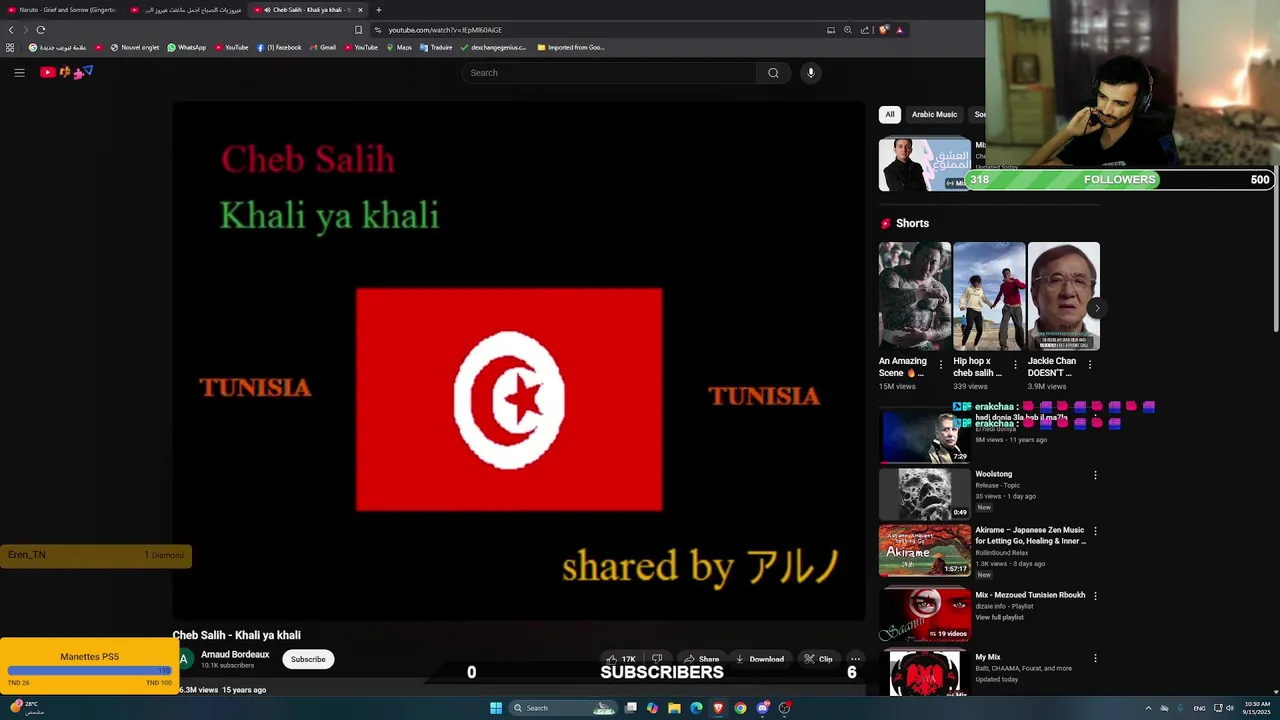Open Woolstong video title

994,474
